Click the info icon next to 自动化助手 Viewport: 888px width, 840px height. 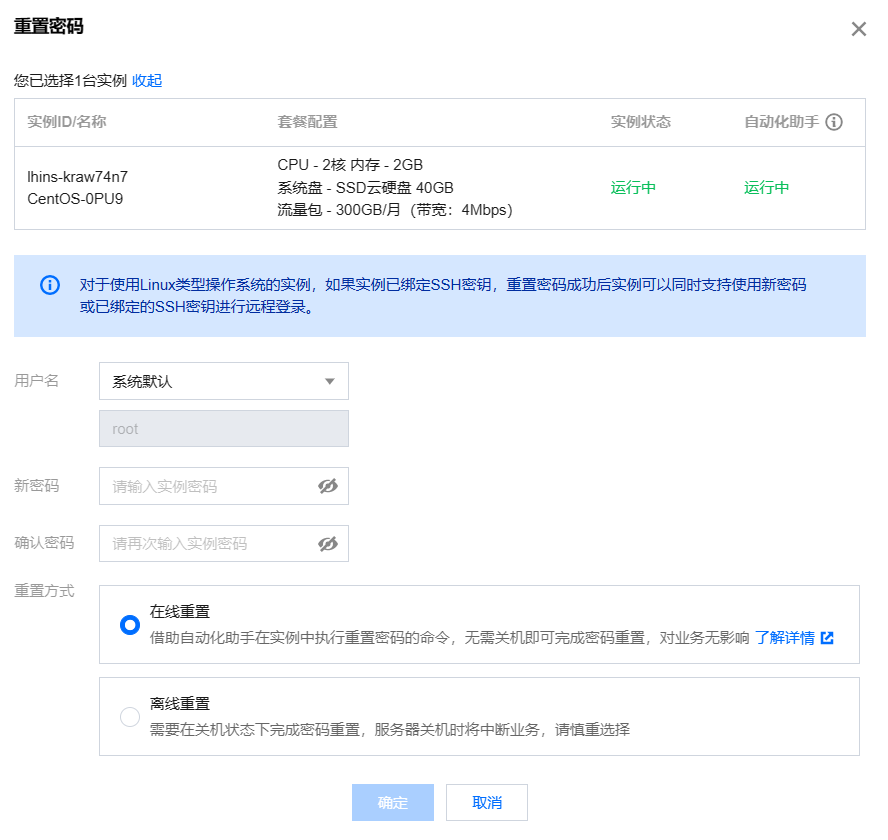833,122
